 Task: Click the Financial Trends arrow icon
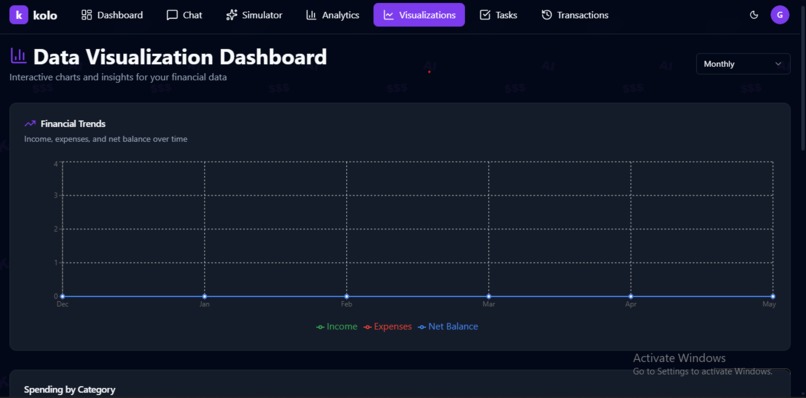[x=30, y=123]
